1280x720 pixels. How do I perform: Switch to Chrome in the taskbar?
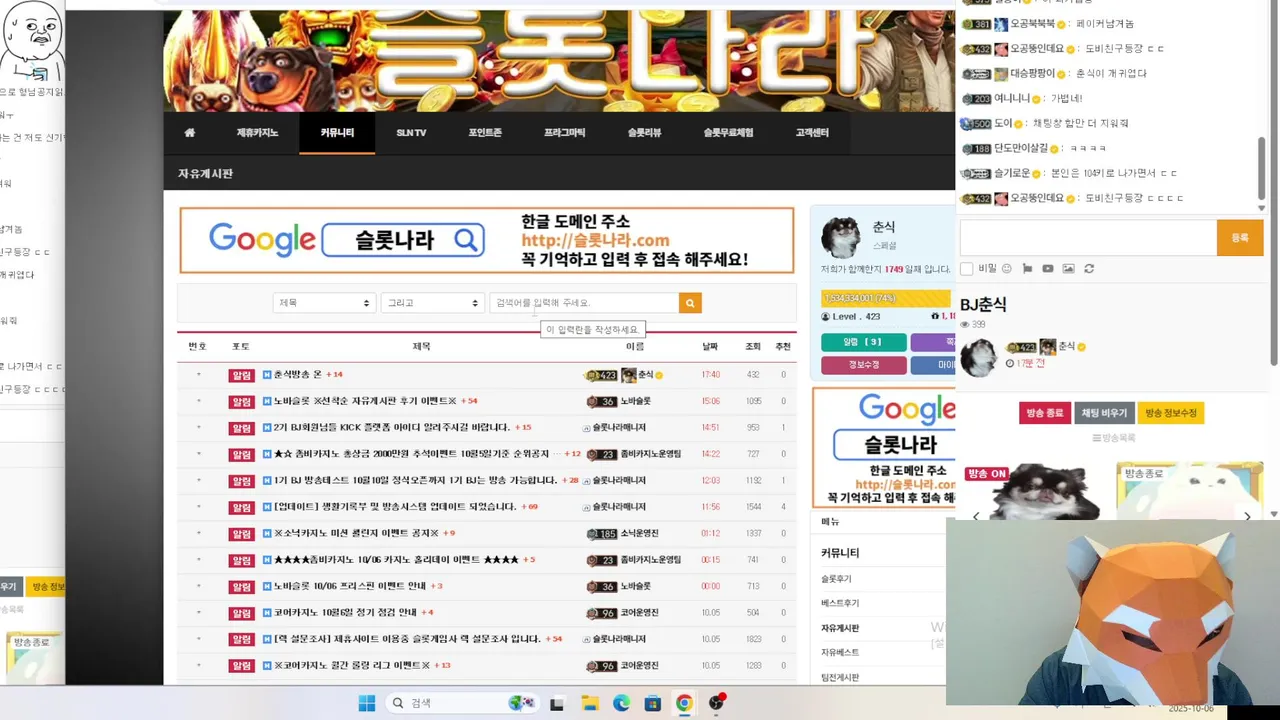tap(684, 703)
